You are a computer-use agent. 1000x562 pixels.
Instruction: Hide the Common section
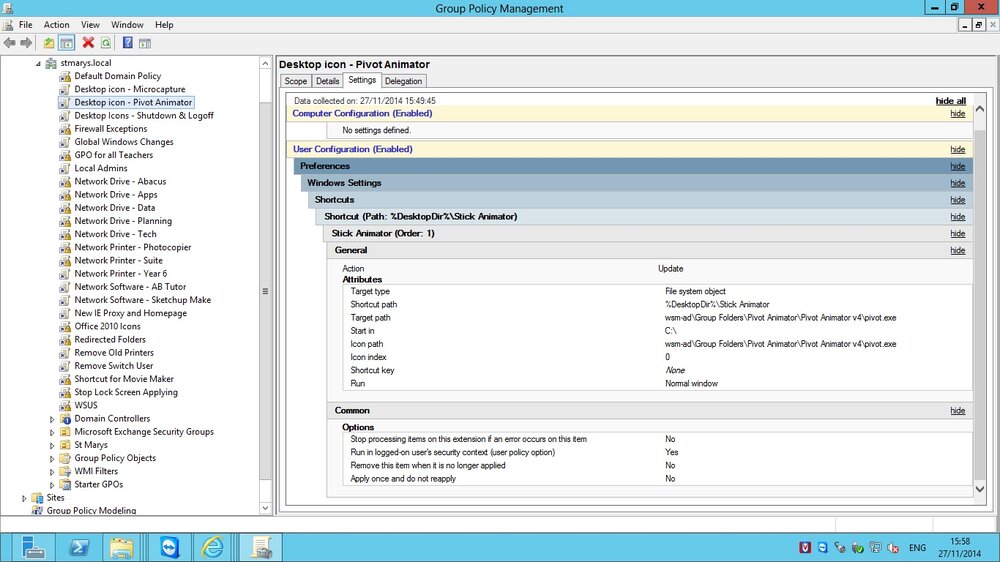[x=957, y=411]
